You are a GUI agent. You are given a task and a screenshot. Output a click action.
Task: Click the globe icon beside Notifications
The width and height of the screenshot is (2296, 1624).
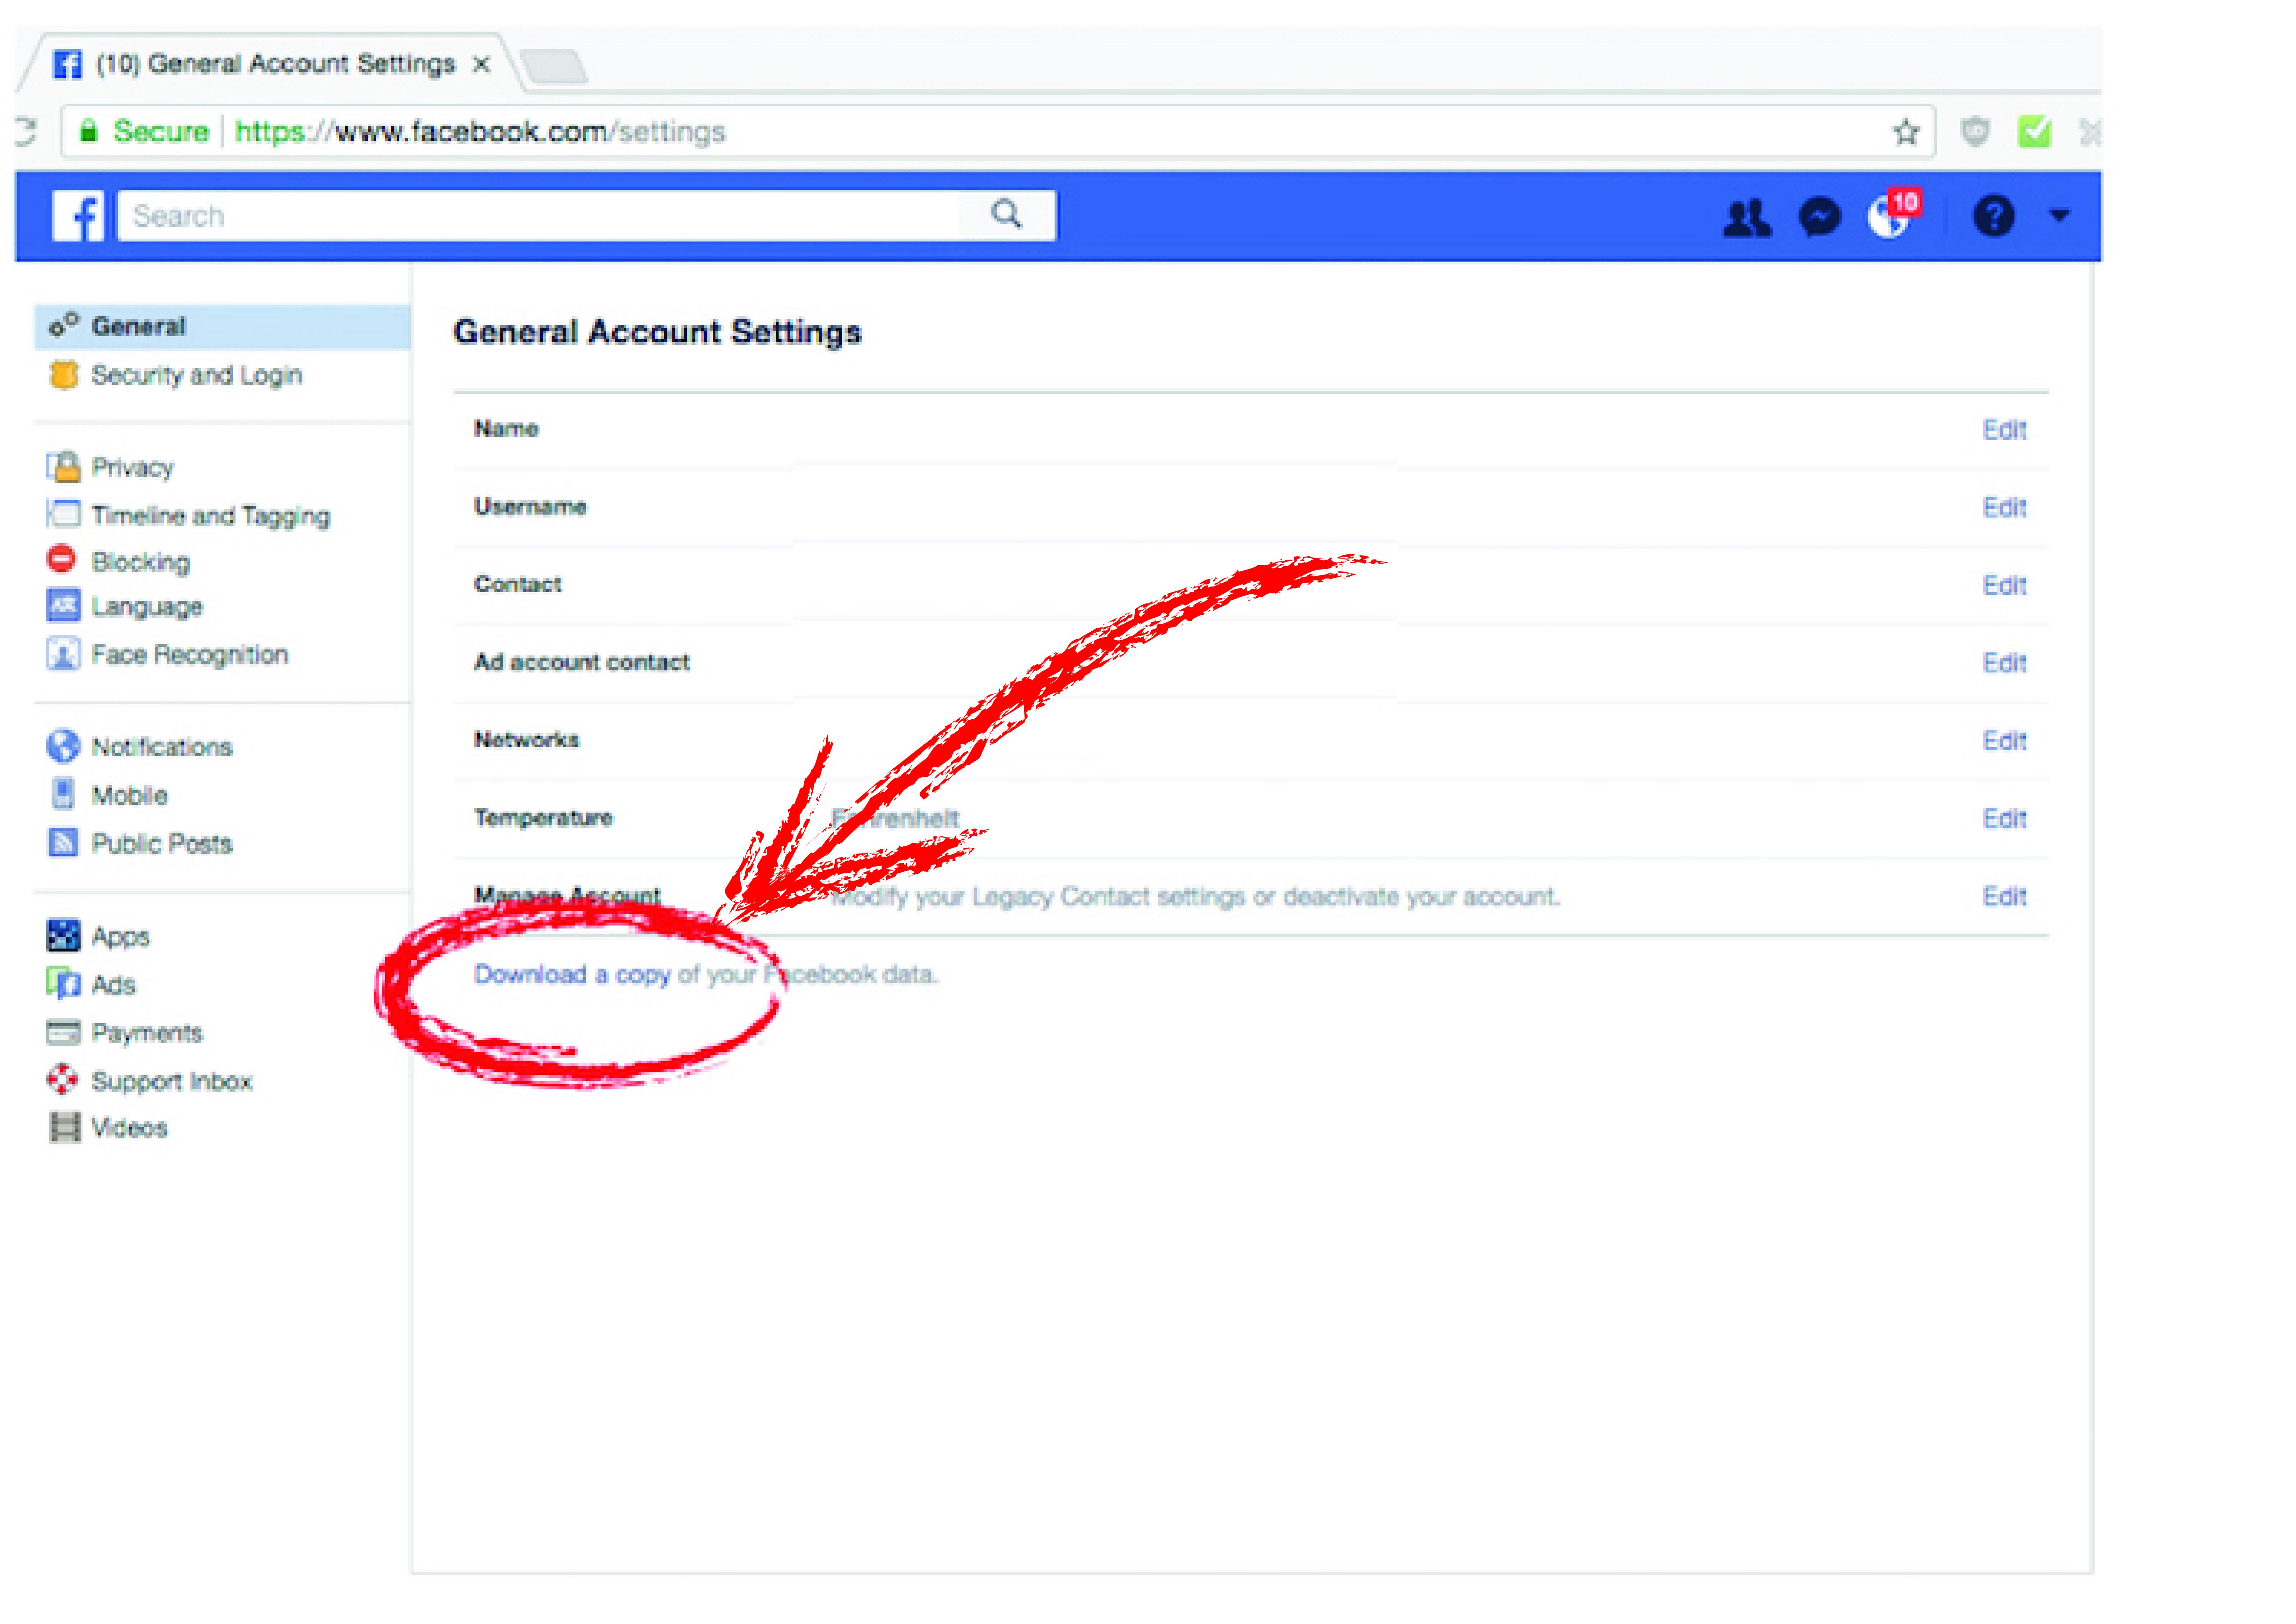click(63, 746)
